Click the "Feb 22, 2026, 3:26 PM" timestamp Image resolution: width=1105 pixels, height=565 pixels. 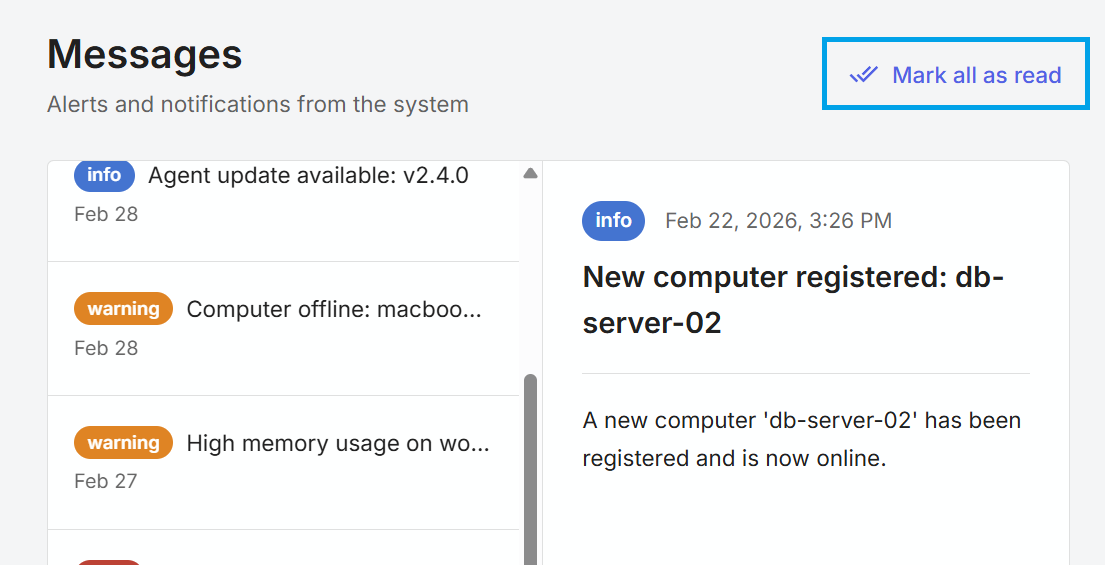(778, 221)
